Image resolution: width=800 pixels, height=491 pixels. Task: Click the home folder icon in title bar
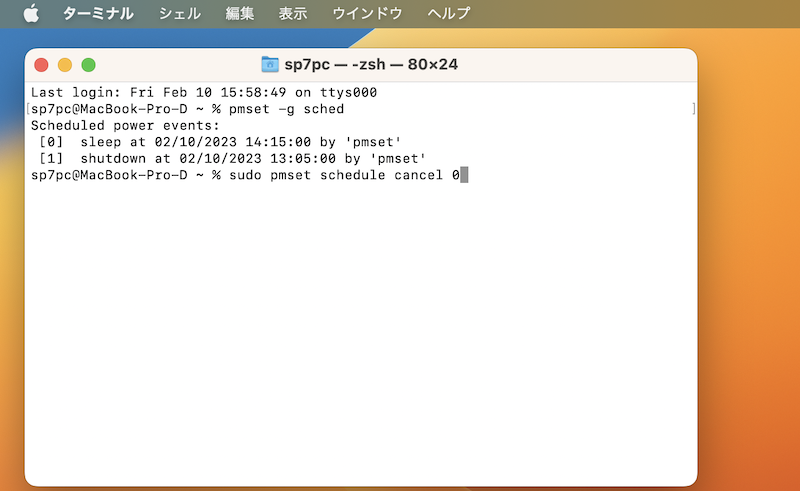point(269,64)
